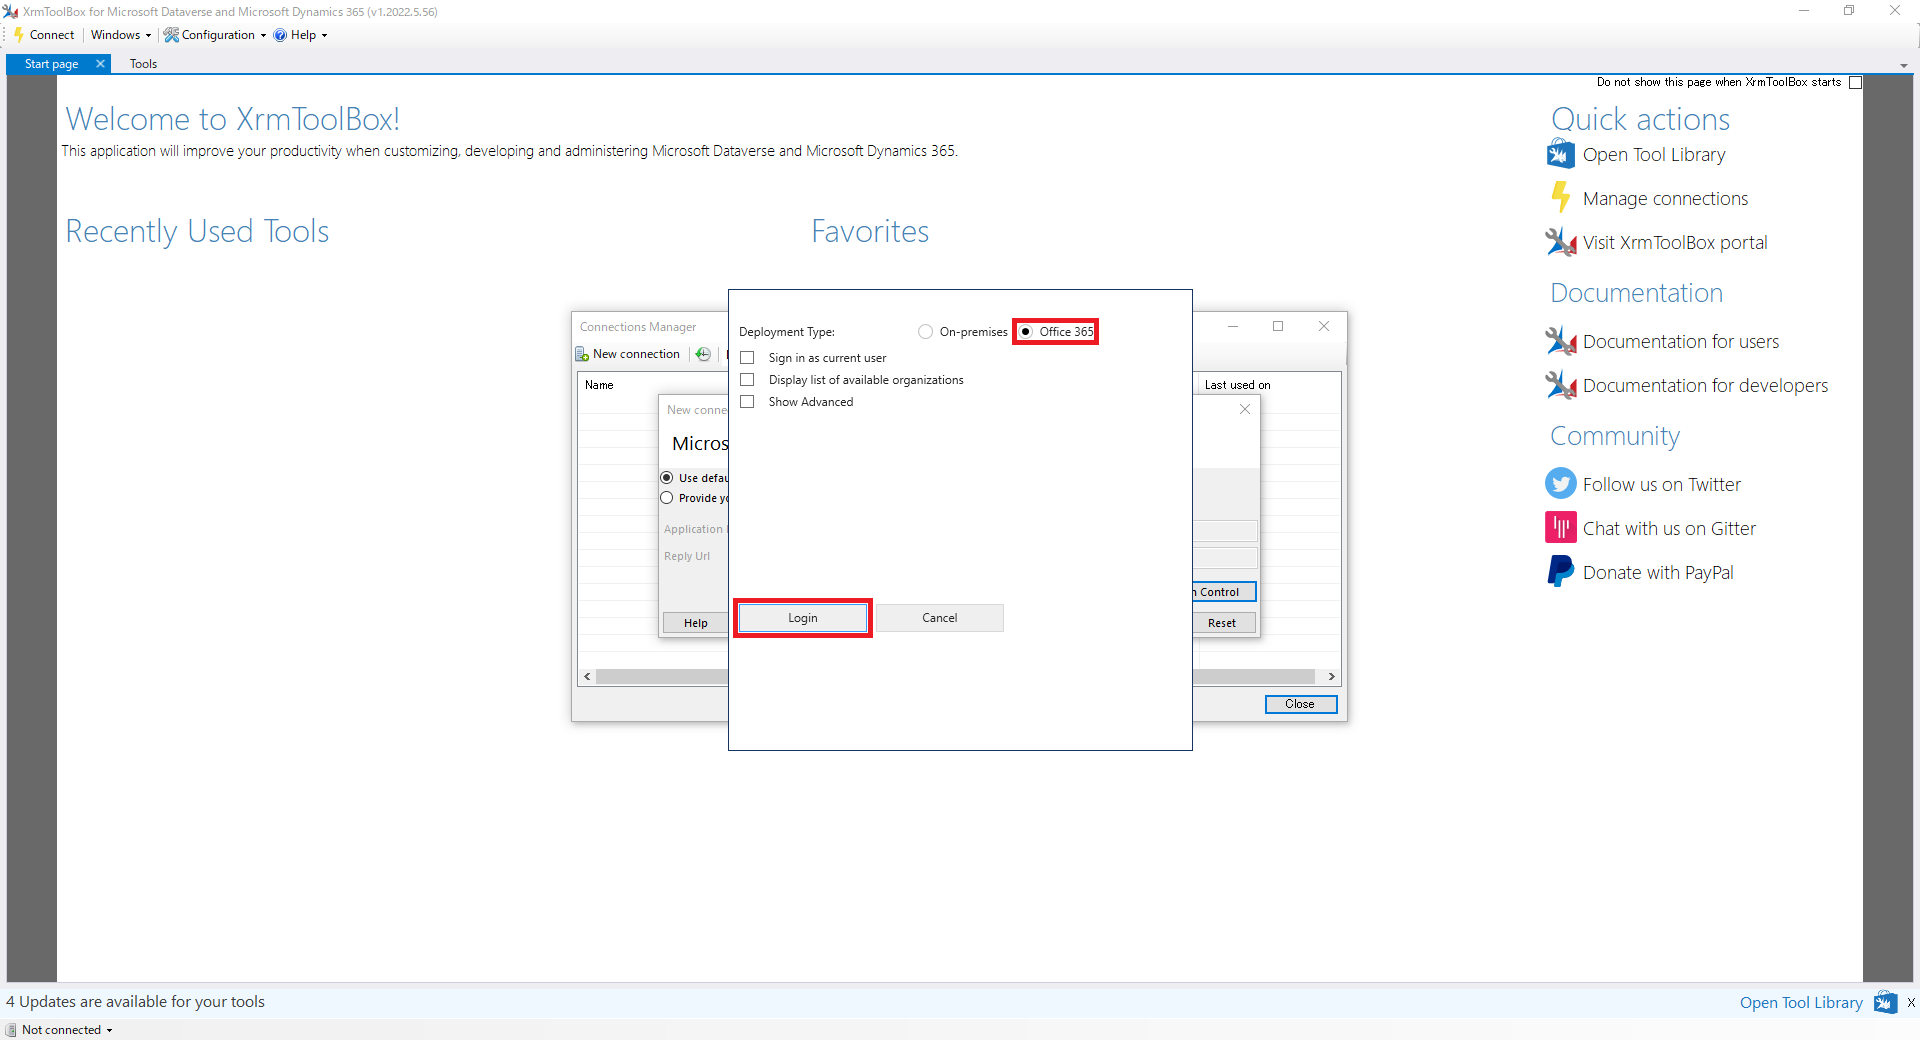Open Manage connections link
Screen dimensions: 1920x1040
click(x=1665, y=199)
